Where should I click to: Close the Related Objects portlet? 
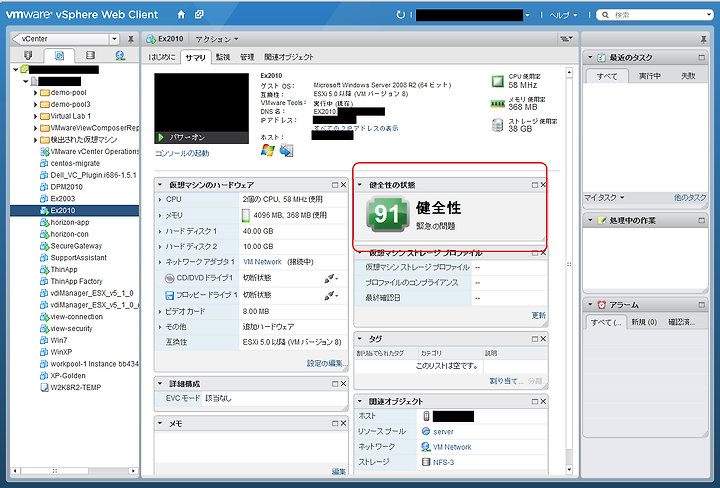(x=543, y=401)
